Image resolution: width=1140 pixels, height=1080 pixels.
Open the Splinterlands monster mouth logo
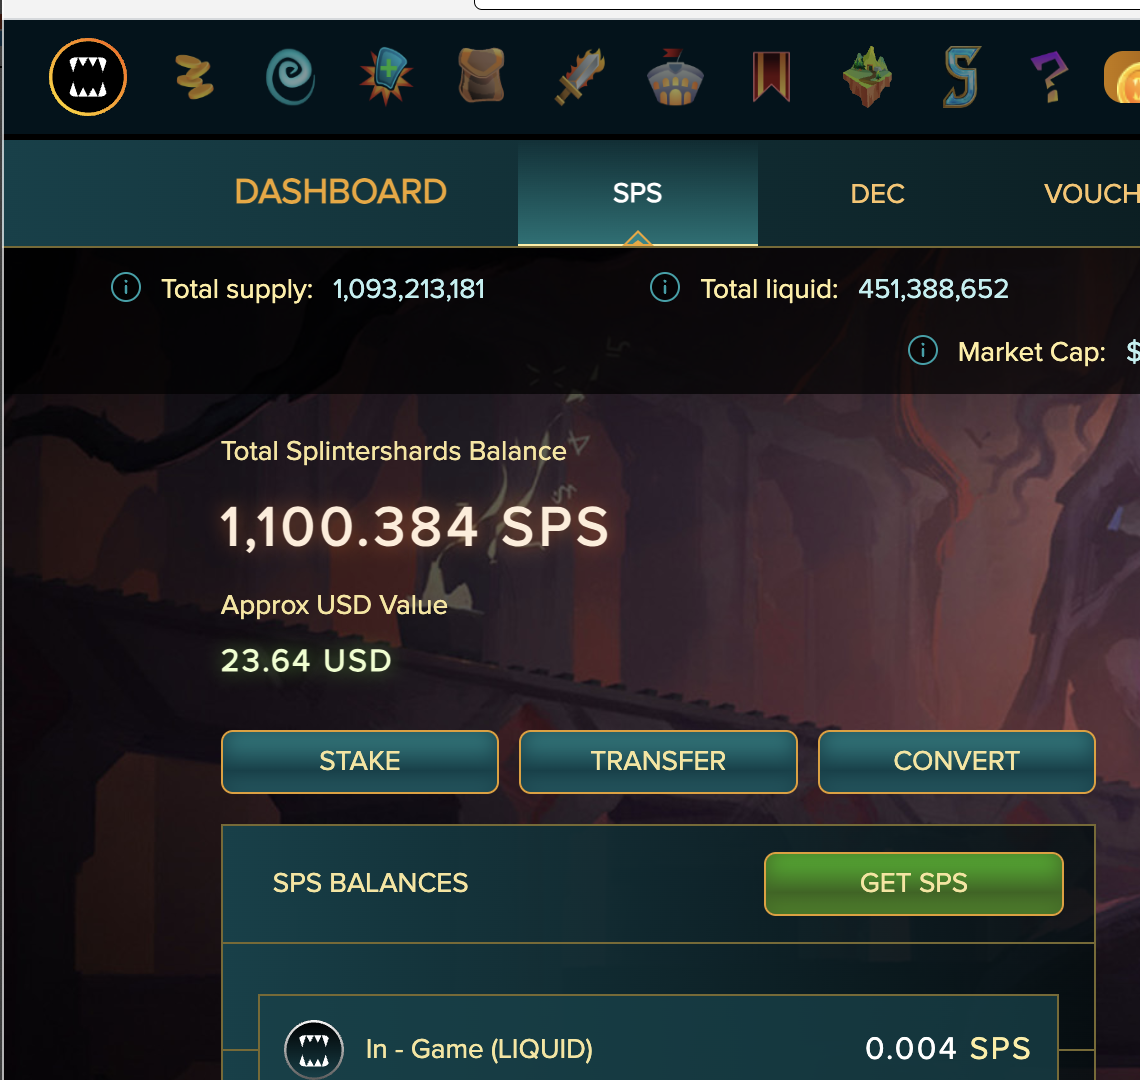click(x=88, y=77)
